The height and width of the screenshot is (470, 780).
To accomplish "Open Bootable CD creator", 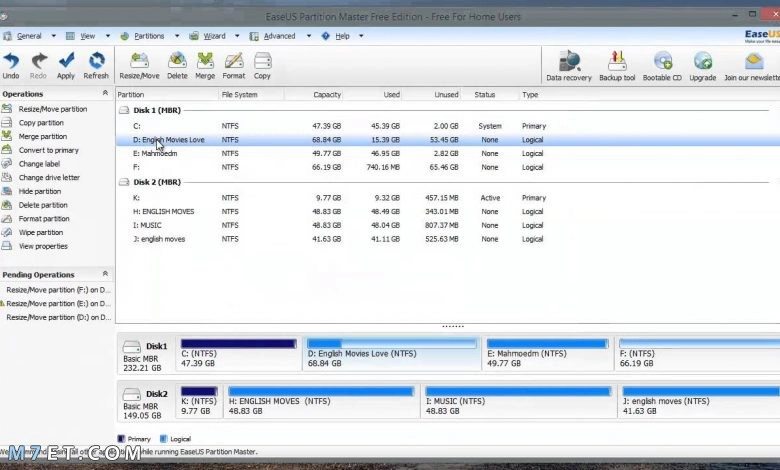I will [x=662, y=66].
